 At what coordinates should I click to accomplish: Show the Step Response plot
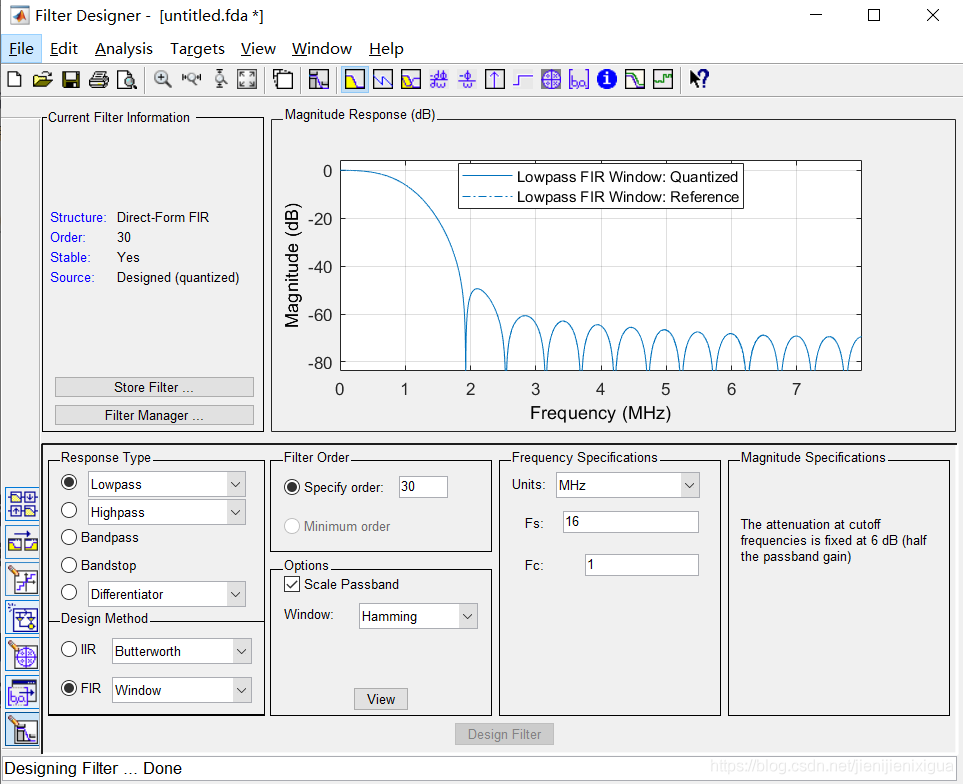(x=523, y=79)
